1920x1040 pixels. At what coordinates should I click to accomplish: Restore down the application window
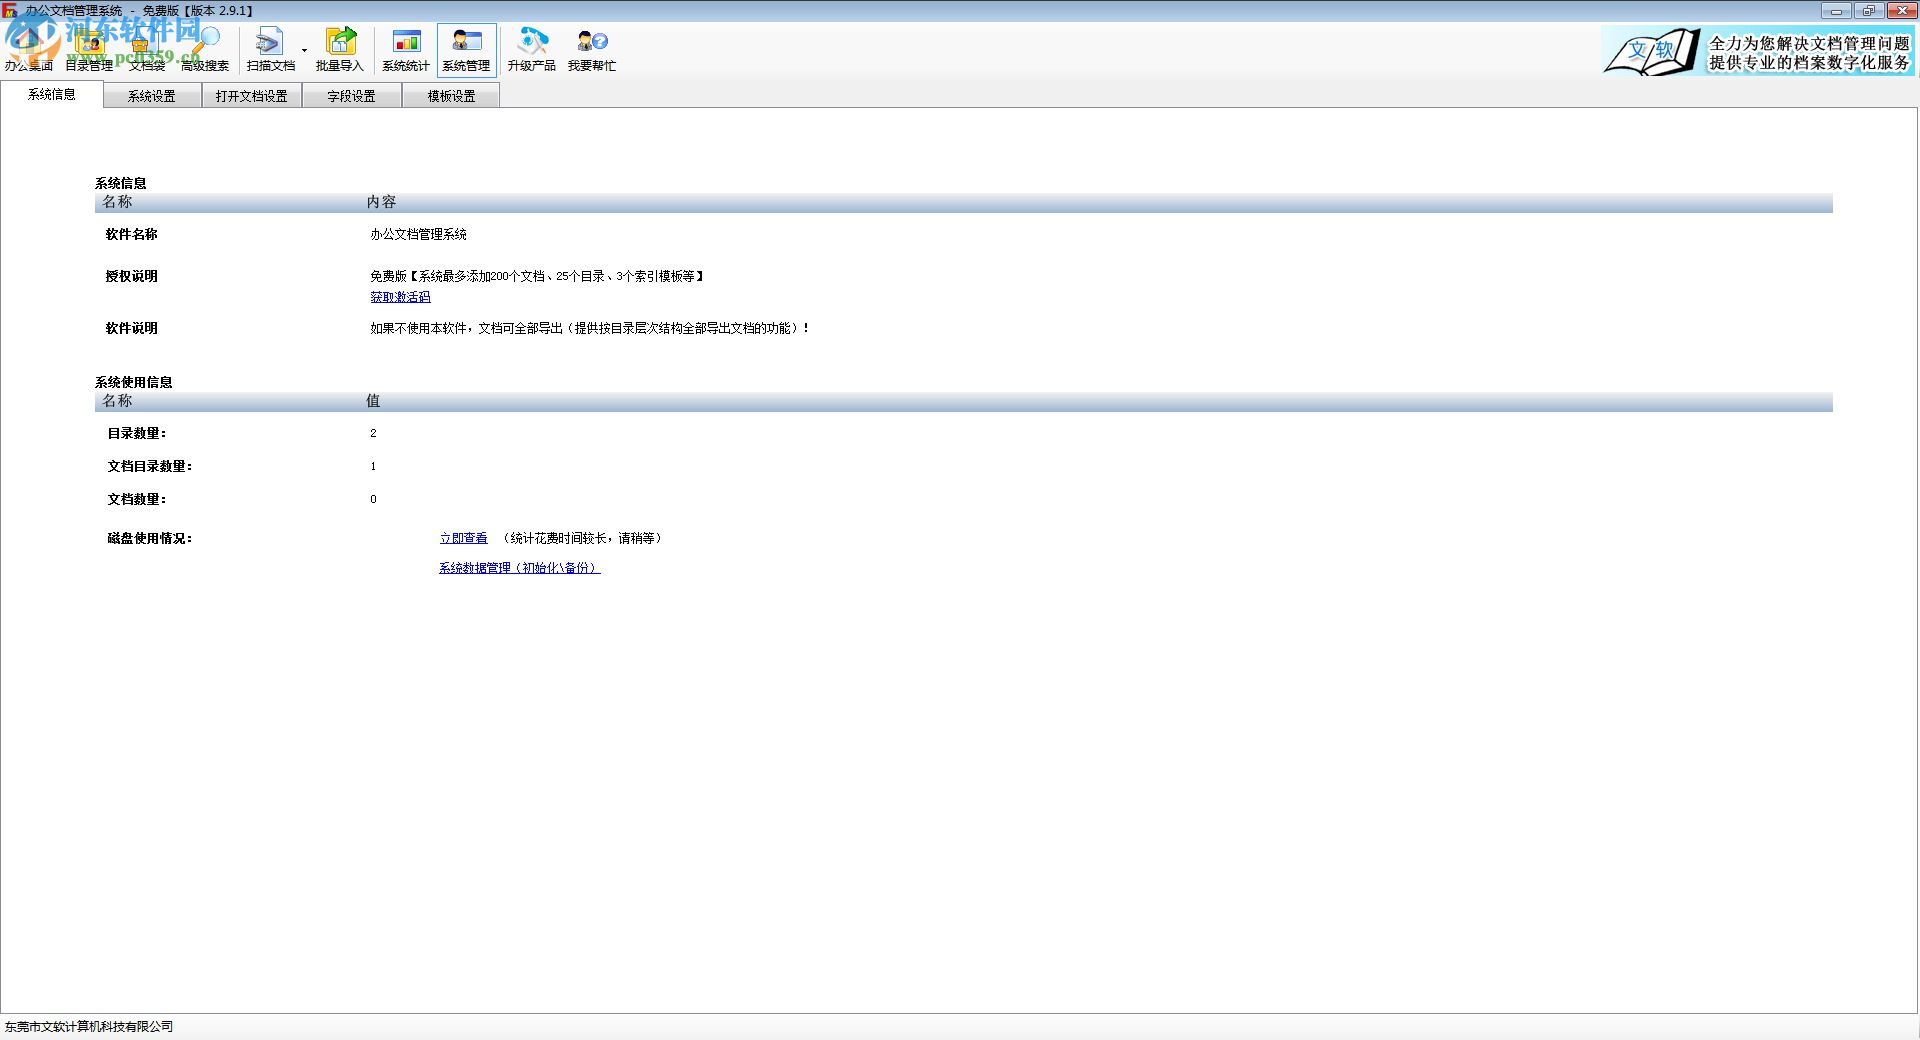click(1868, 11)
